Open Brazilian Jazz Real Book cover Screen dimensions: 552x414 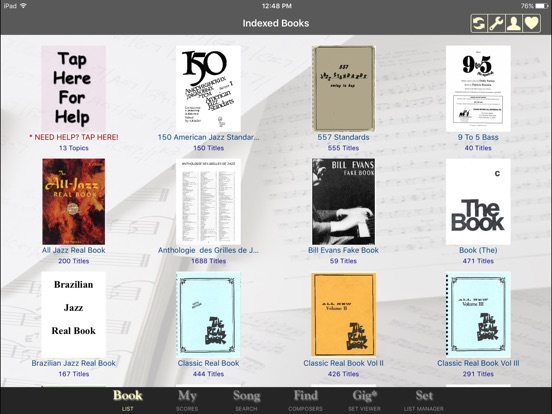[74, 314]
